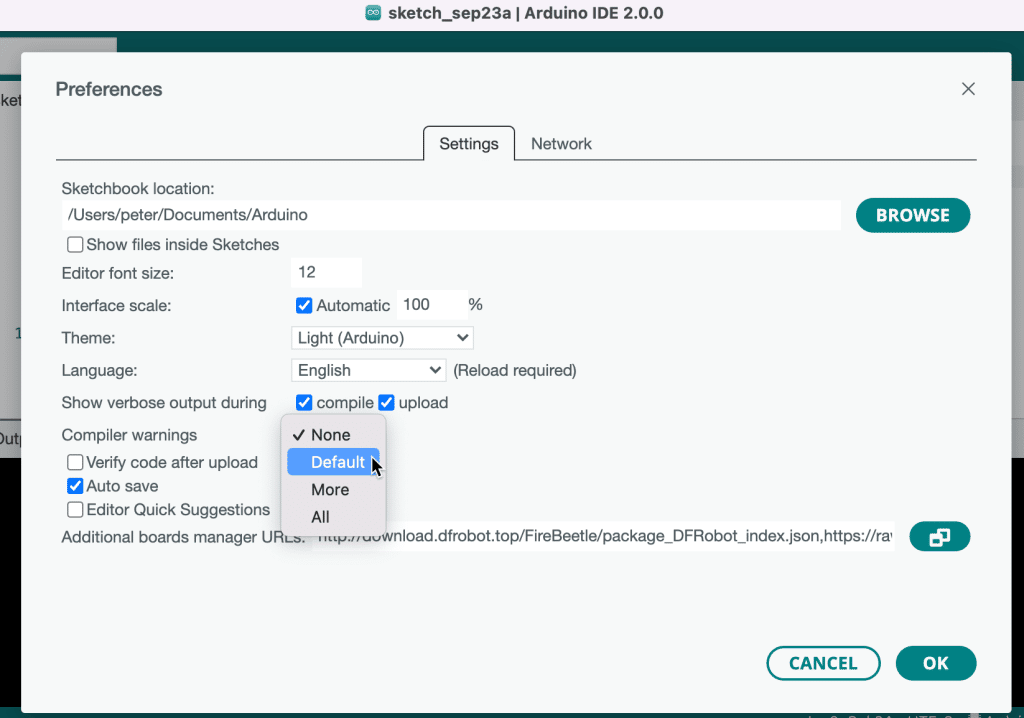Click the BROWSE button
Viewport: 1024px width, 718px height.
pyautogui.click(x=912, y=216)
